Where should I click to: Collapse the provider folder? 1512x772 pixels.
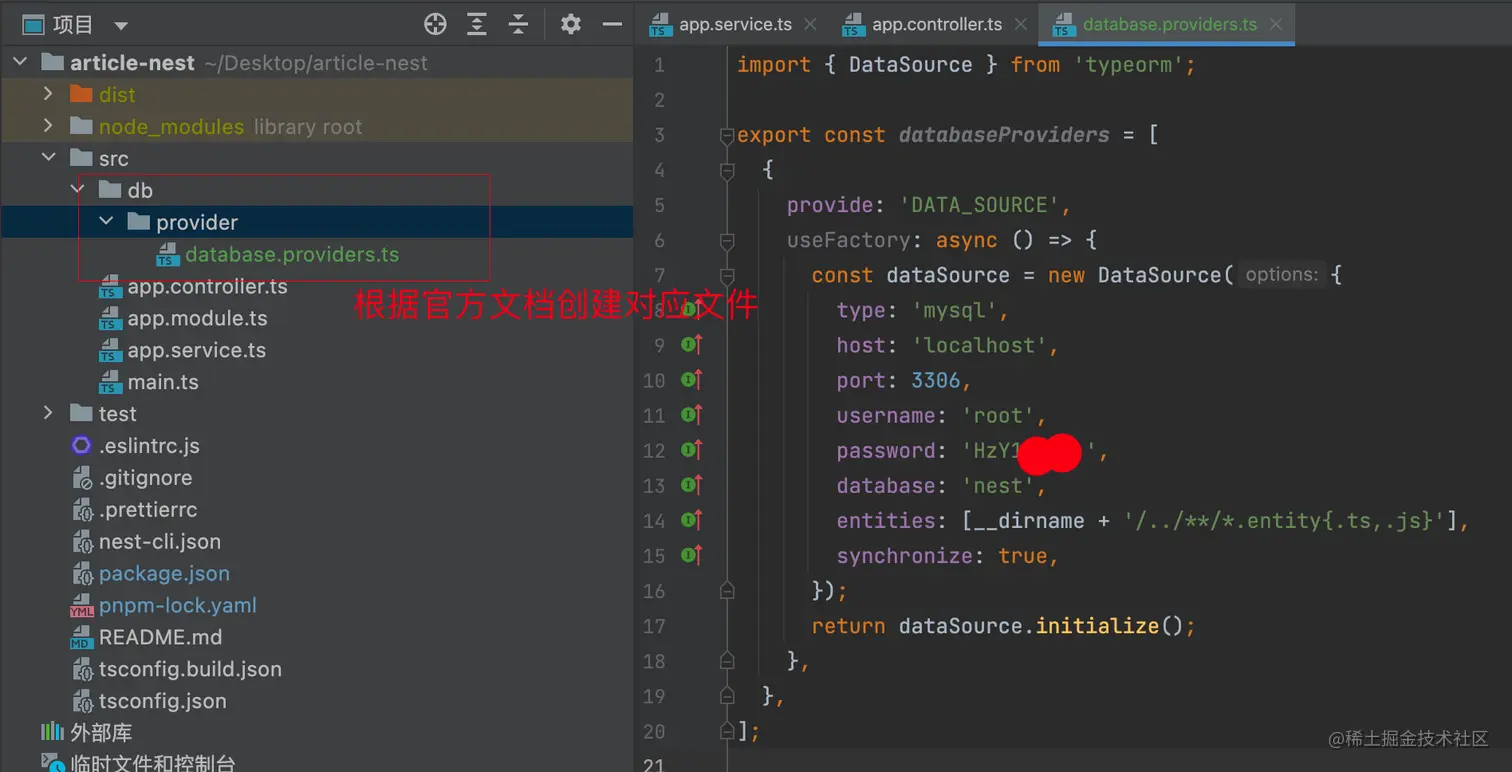(x=106, y=222)
